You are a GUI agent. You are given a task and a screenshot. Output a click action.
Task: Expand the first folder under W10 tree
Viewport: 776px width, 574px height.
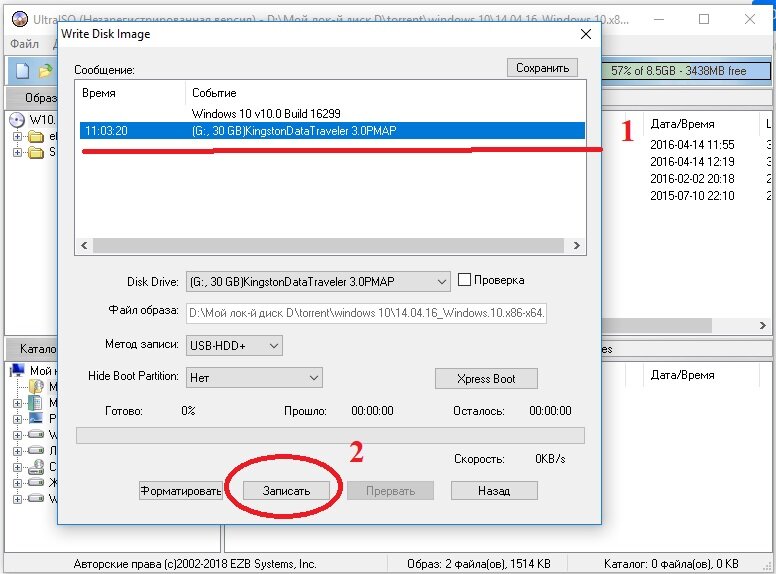(x=17, y=137)
